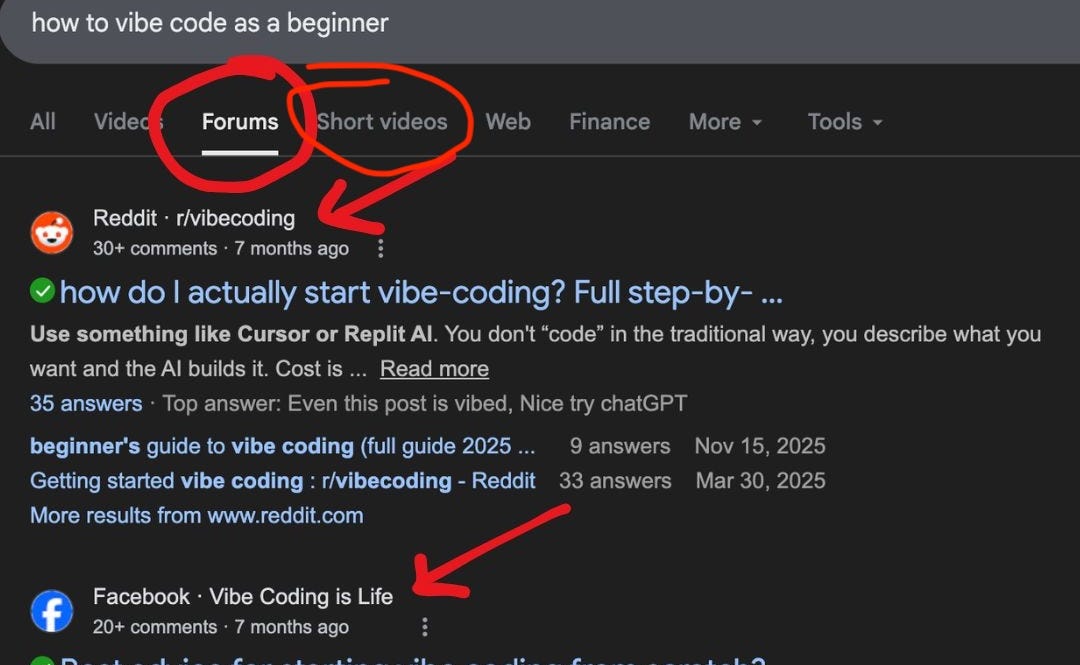Click the Read more link
The image size is (1080, 665).
pos(434,369)
